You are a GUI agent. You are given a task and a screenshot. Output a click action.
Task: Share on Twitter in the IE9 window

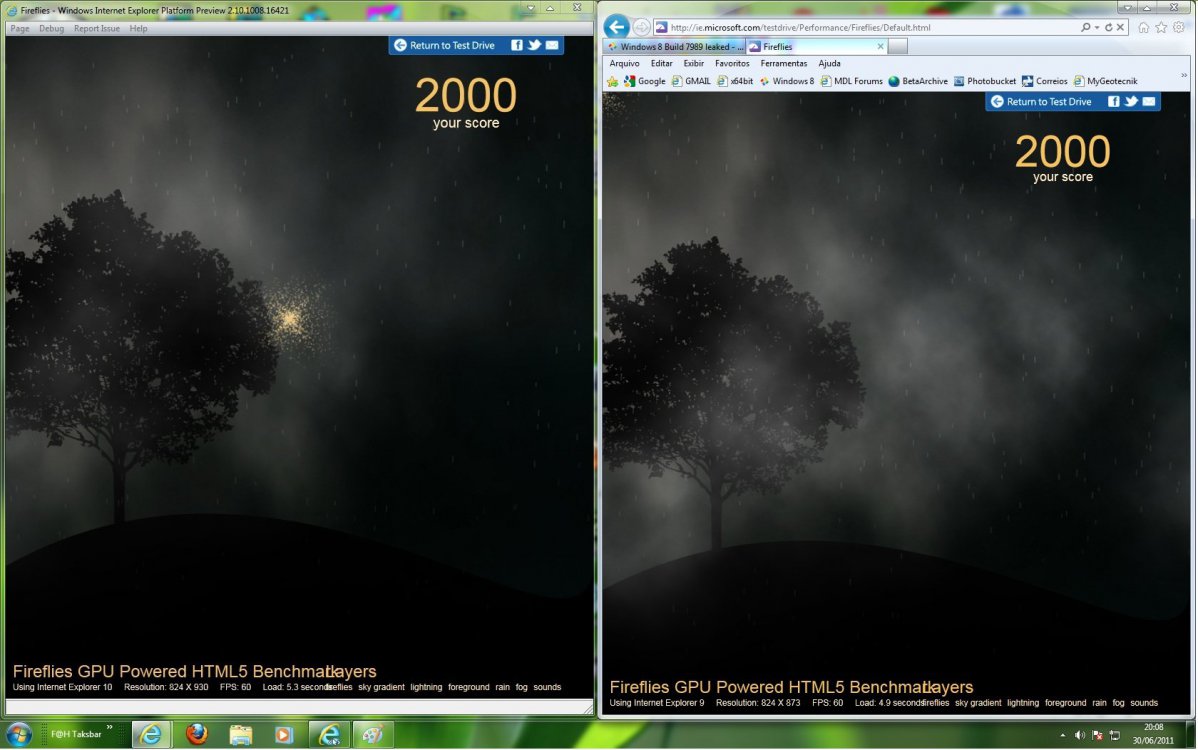click(x=1132, y=102)
